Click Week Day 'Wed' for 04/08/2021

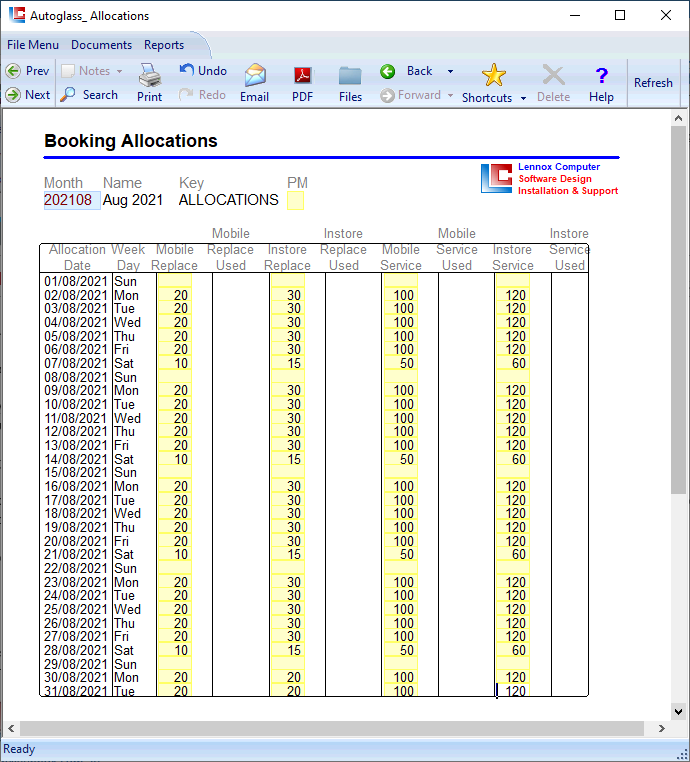(x=127, y=323)
